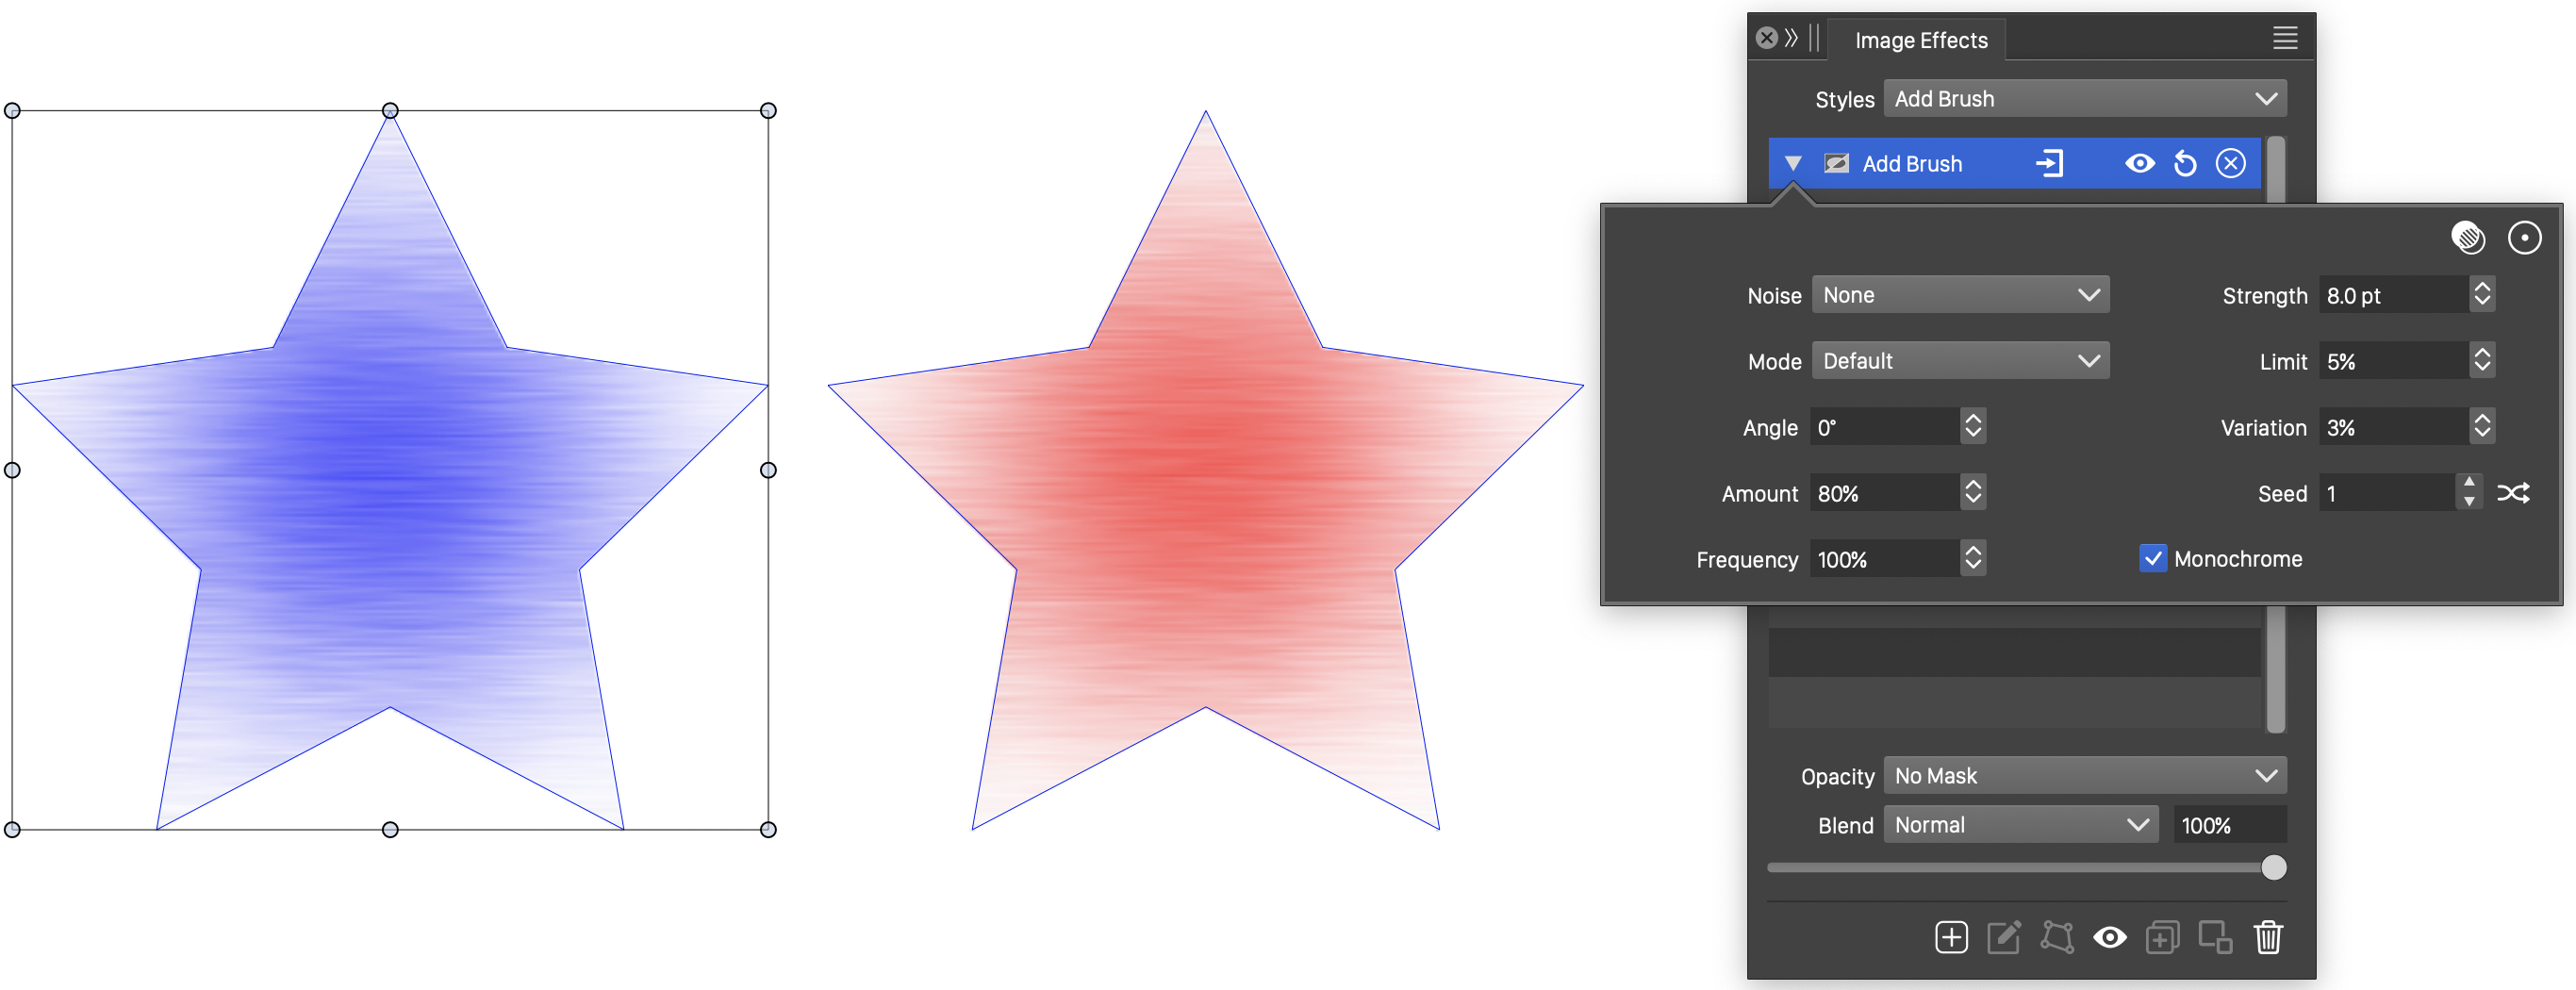Select the Image Effects tab

pos(1920,40)
